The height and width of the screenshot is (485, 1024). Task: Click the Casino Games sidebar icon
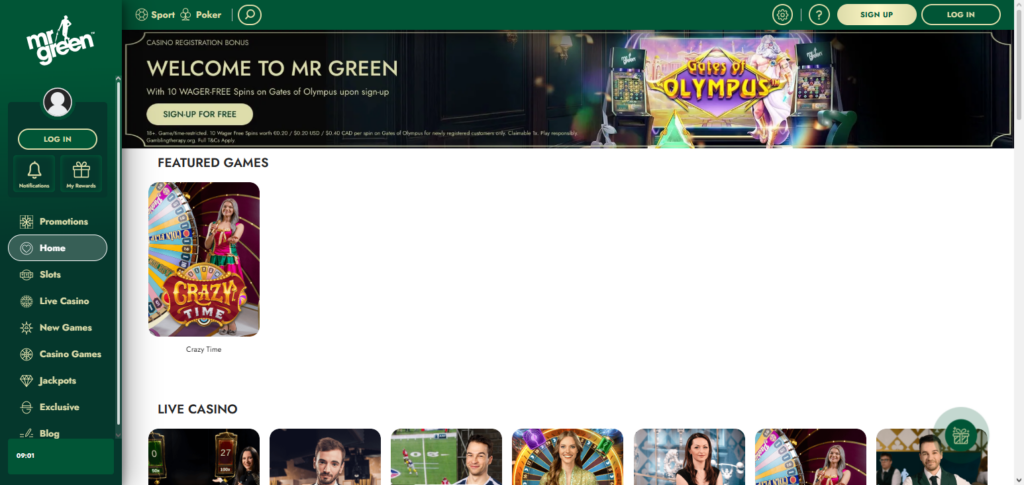coord(26,354)
